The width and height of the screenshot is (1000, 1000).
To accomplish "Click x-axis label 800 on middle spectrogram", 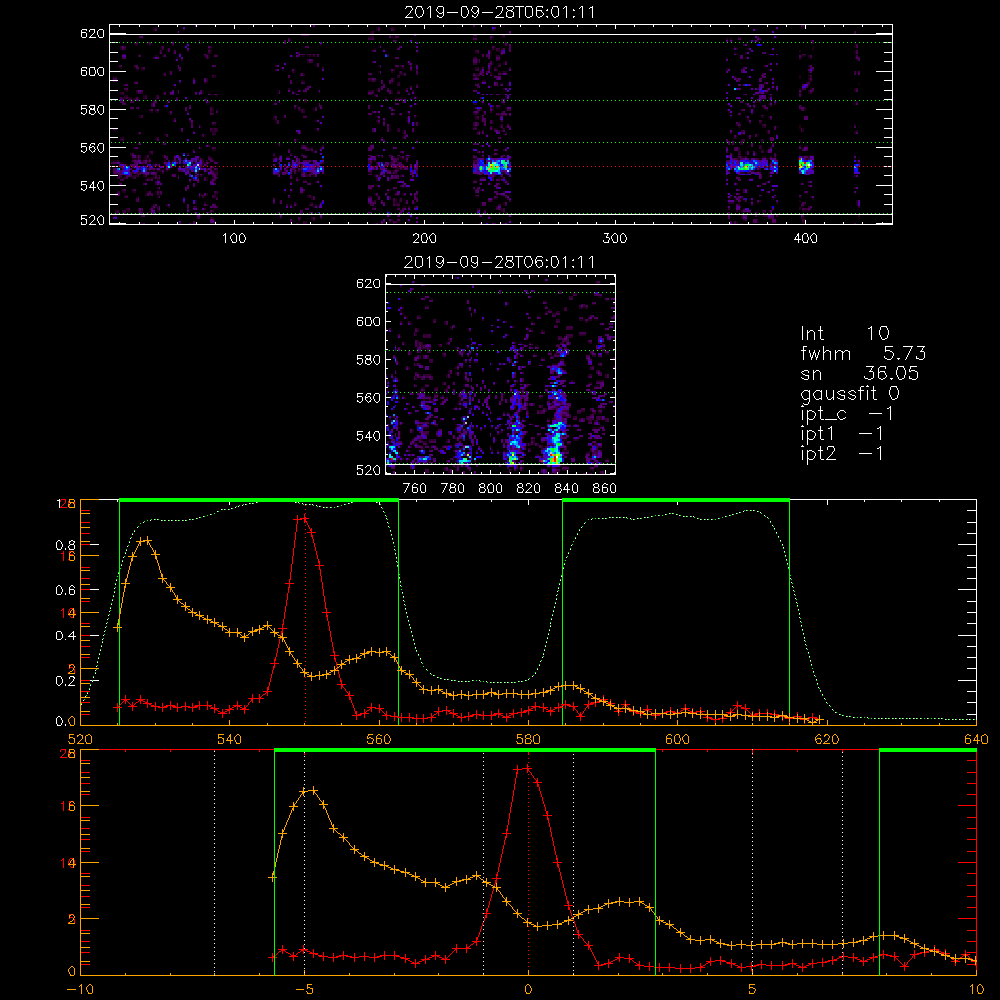I will pyautogui.click(x=490, y=489).
